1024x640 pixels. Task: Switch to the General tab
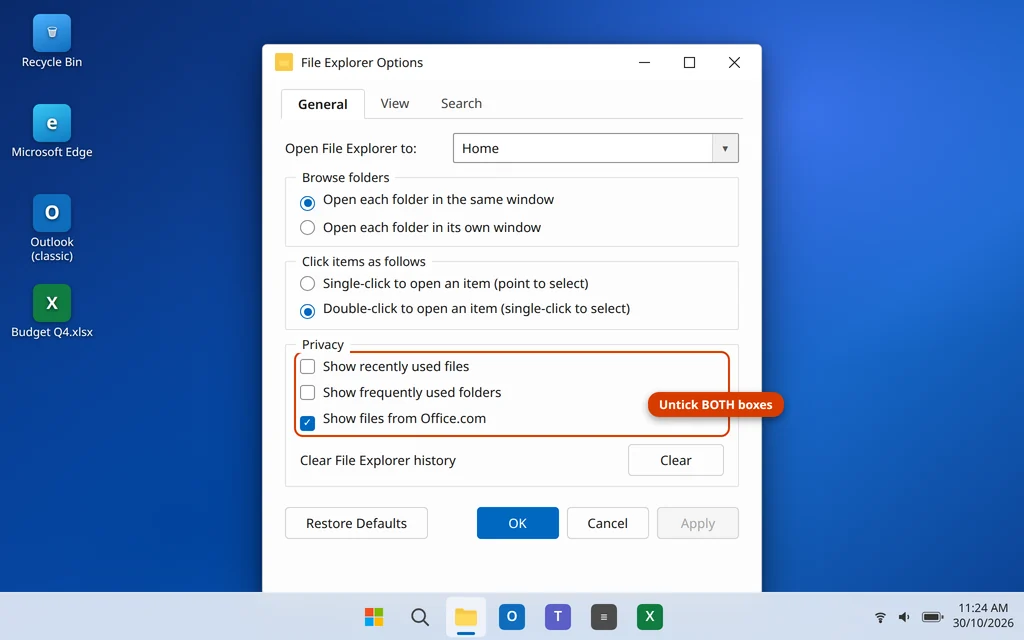click(323, 104)
